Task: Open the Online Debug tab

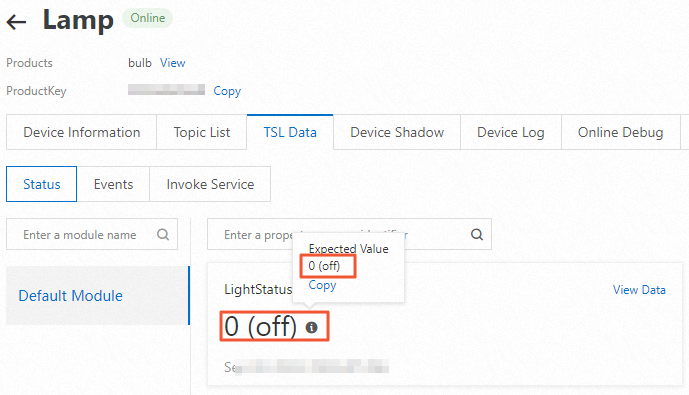Action: [620, 132]
